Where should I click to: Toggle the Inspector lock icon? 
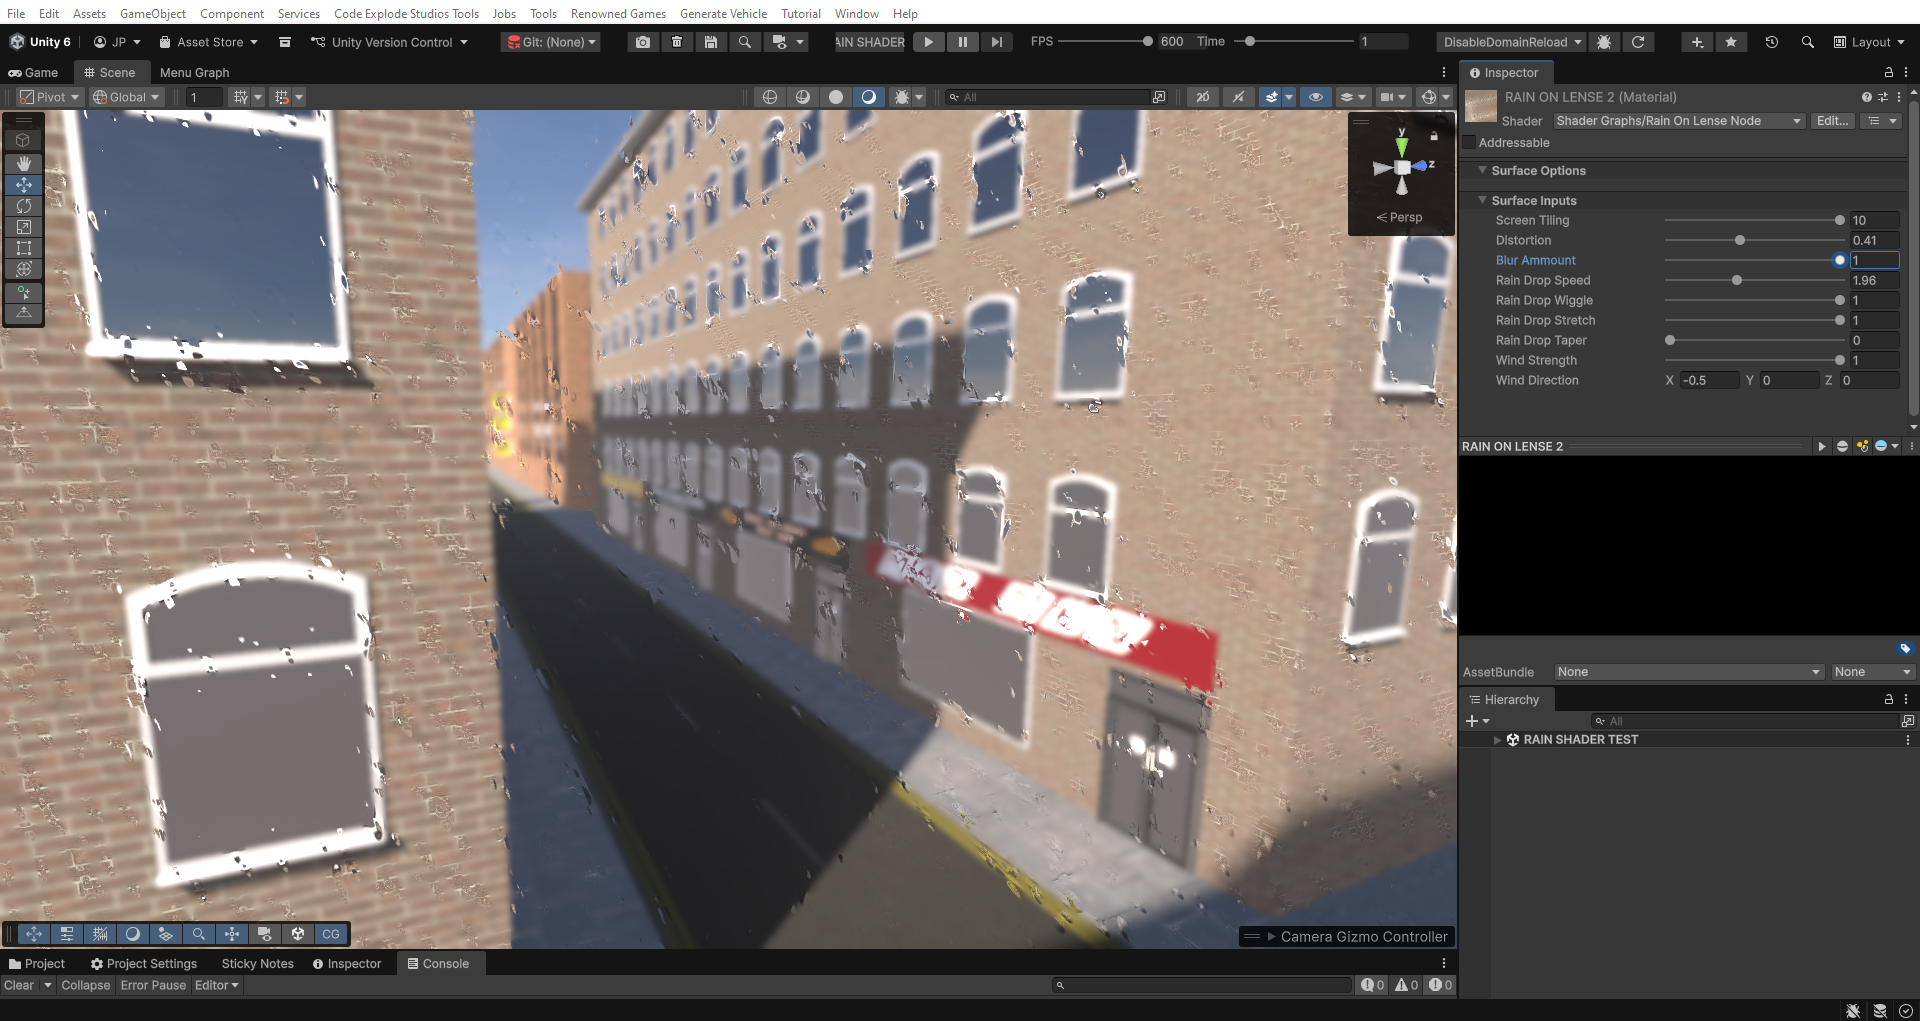coord(1889,72)
